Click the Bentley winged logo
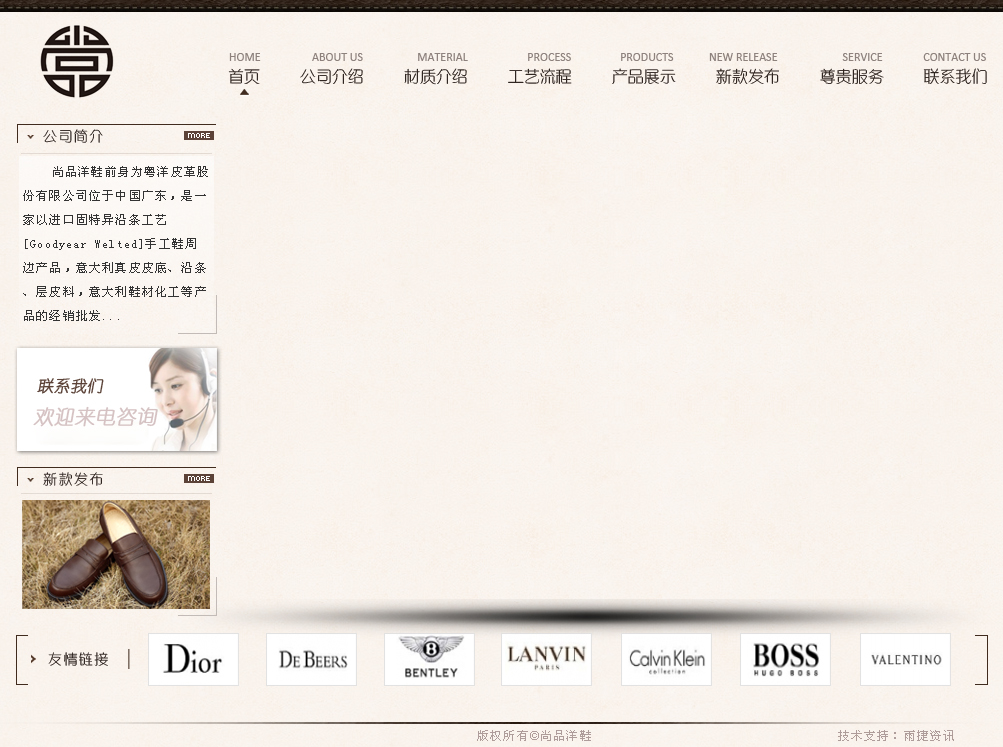The height and width of the screenshot is (747, 1003). tap(429, 660)
